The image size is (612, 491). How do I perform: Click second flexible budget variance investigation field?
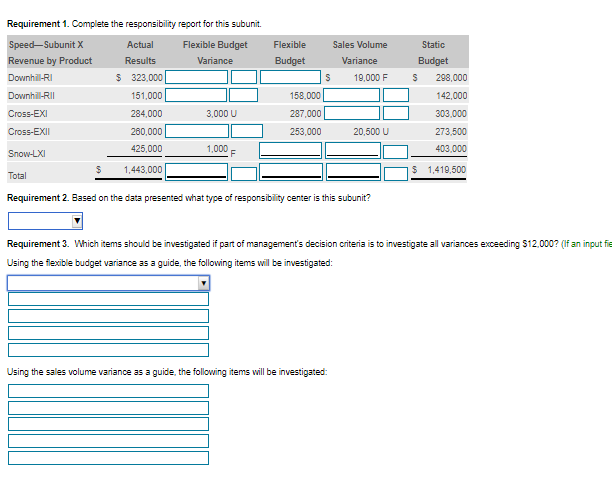pos(109,299)
